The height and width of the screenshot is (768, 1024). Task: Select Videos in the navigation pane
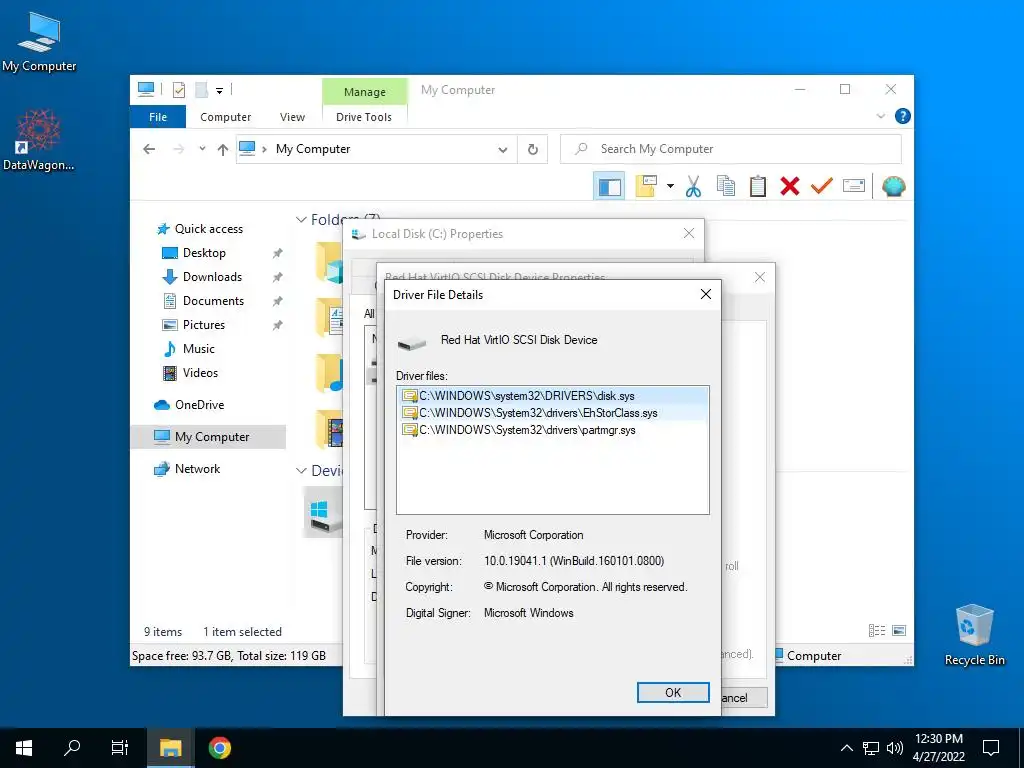[x=200, y=373]
